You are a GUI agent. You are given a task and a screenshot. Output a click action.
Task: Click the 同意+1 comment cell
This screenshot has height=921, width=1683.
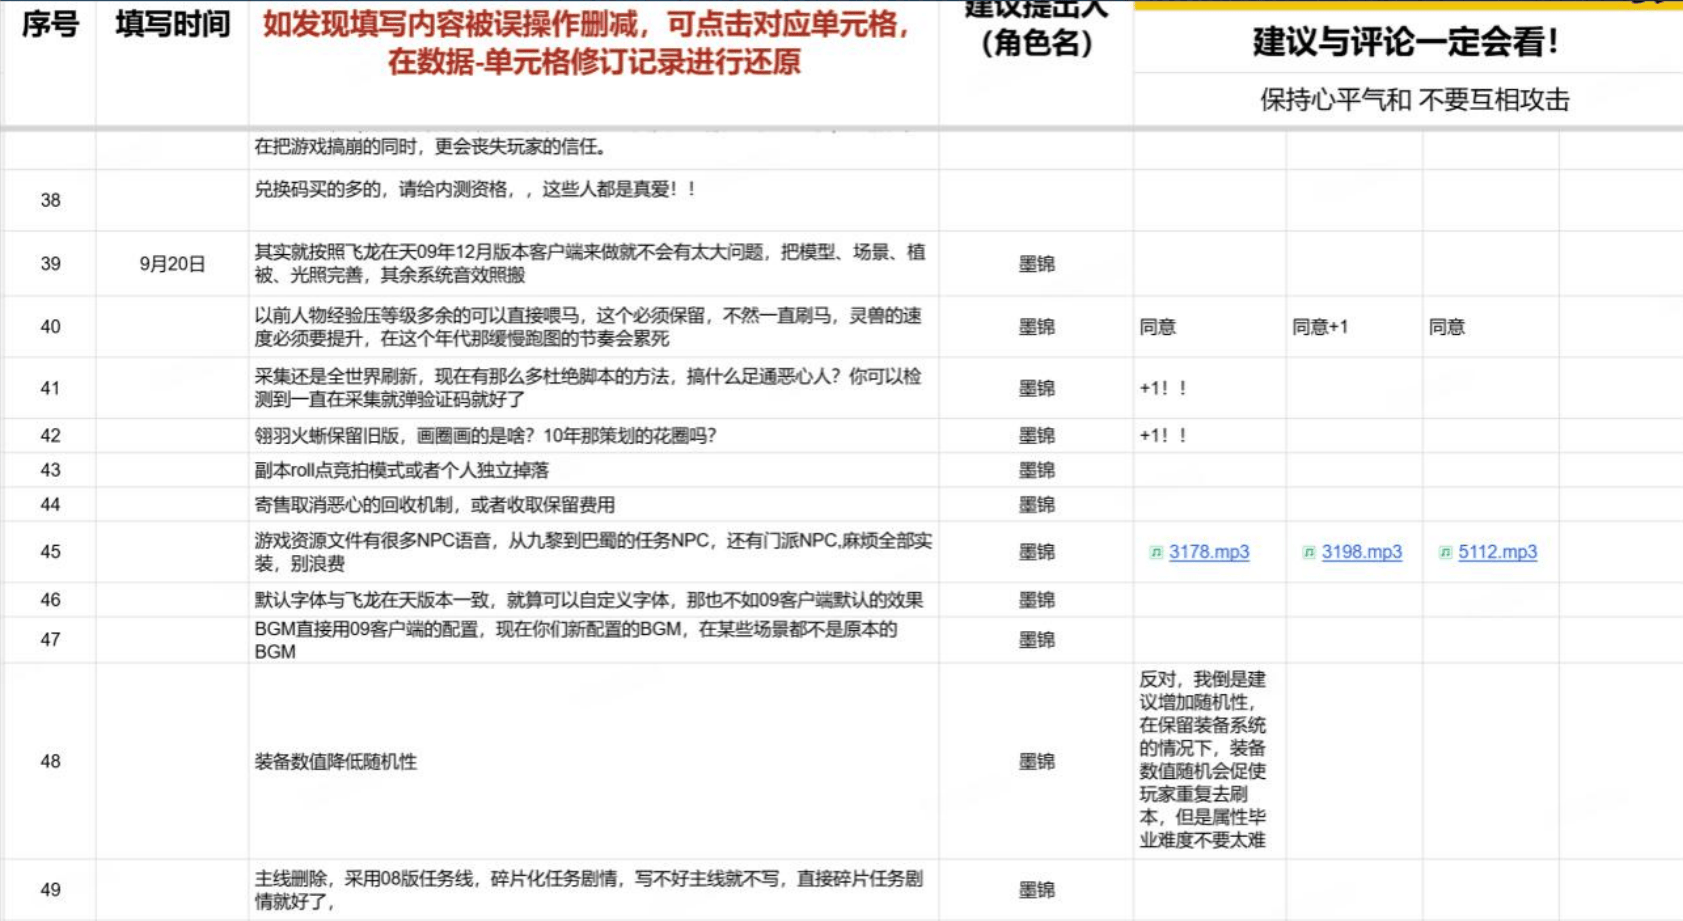pos(1354,327)
